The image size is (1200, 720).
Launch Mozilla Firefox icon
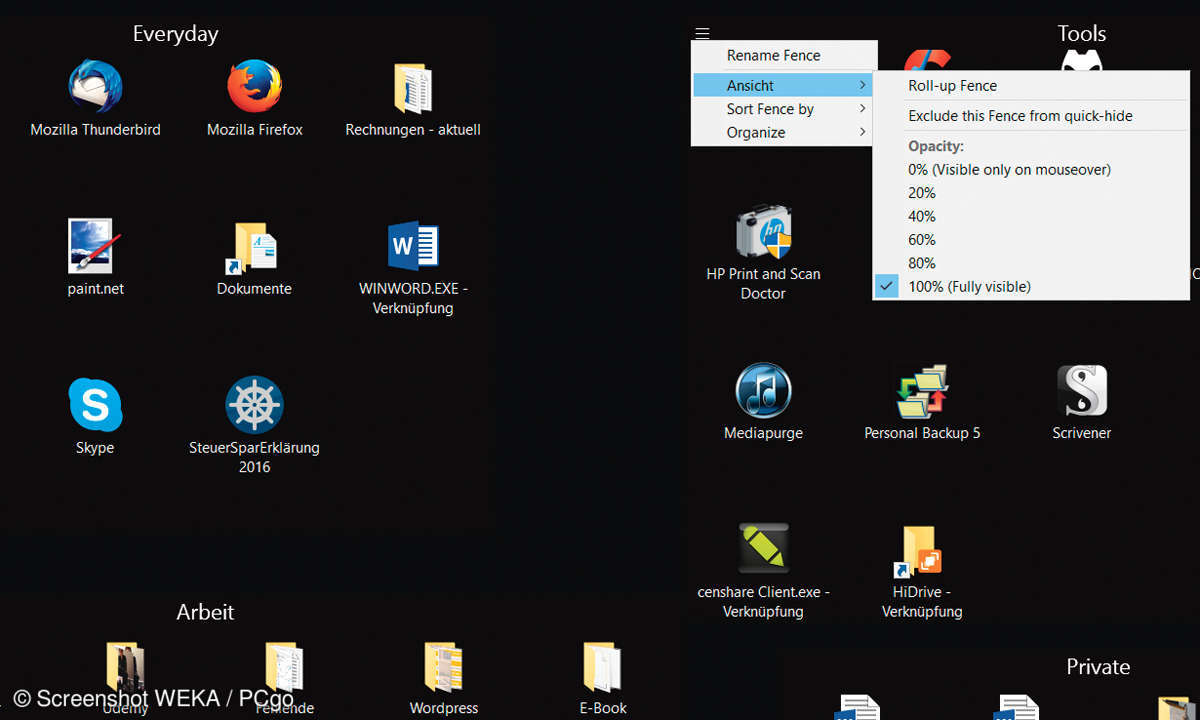pos(254,87)
